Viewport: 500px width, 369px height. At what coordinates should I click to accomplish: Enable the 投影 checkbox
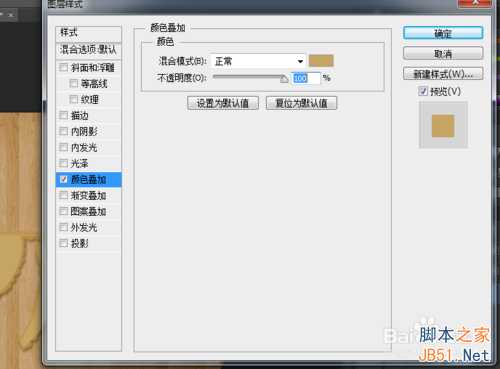(63, 243)
